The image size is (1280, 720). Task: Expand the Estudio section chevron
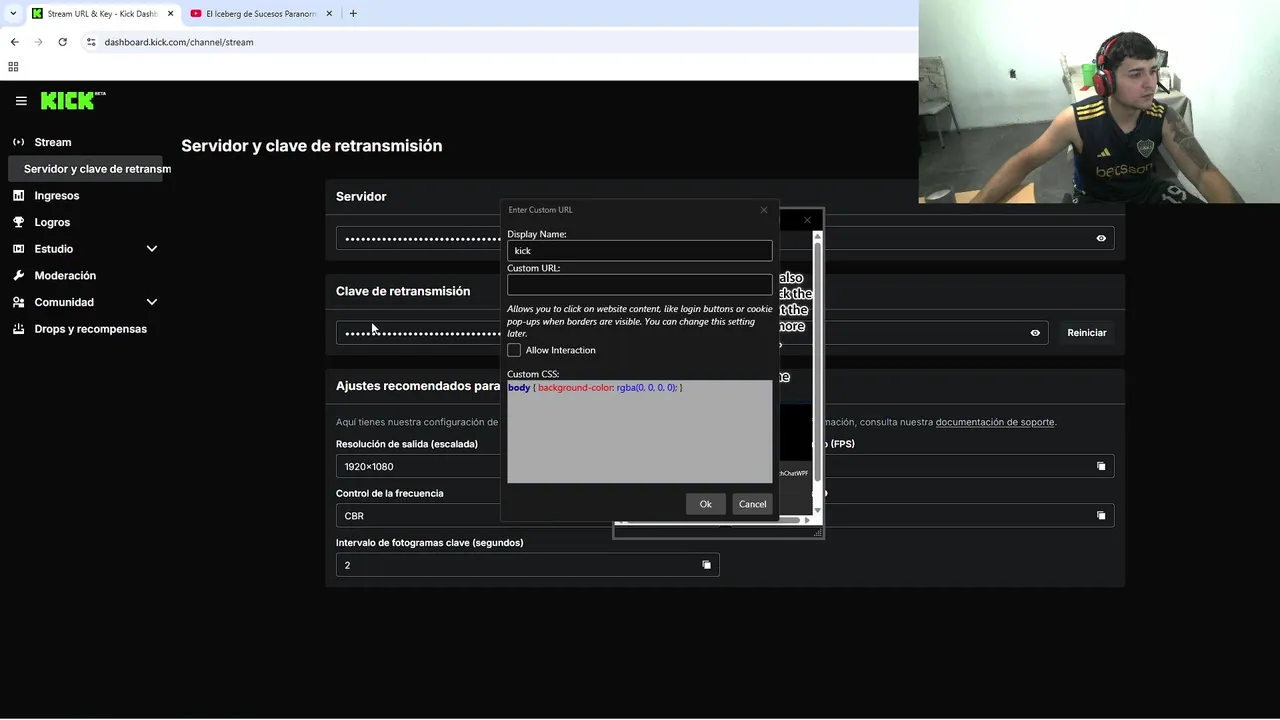(152, 249)
